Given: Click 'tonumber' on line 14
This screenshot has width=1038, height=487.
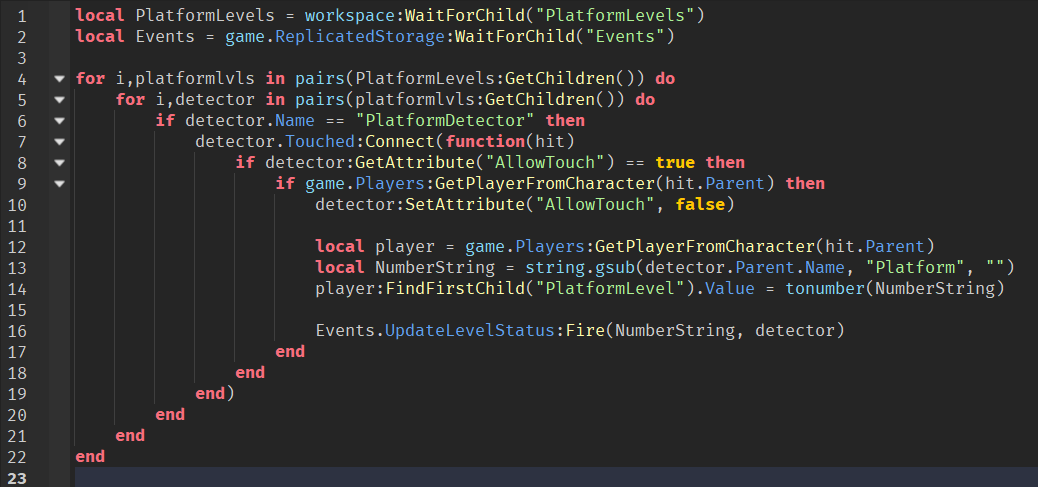Looking at the screenshot, I should point(824,288).
